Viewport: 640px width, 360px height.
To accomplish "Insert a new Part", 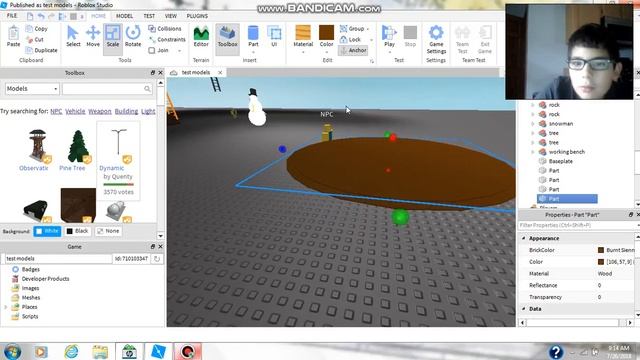I will click(x=253, y=36).
